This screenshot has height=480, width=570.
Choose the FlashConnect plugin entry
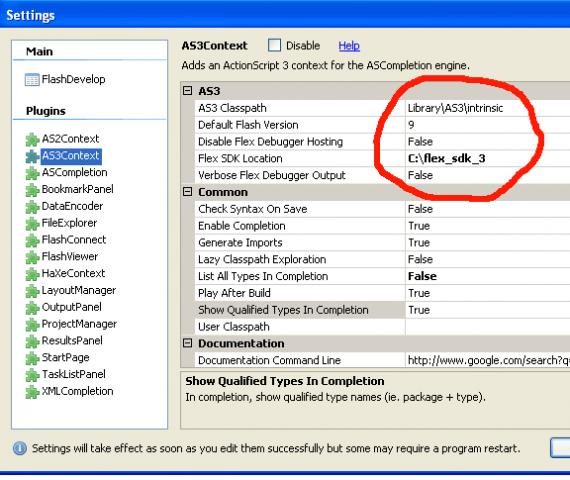click(x=74, y=240)
